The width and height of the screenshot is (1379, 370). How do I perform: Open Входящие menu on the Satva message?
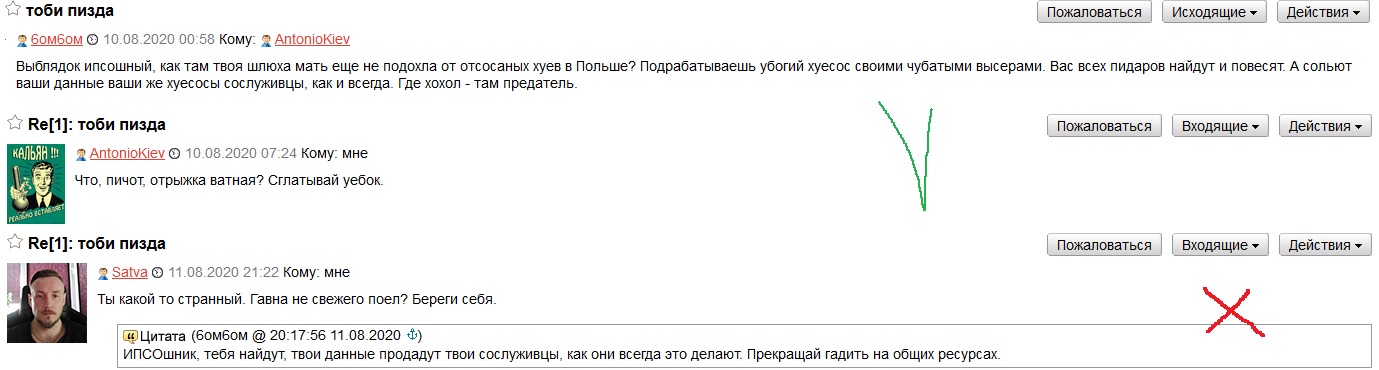[1221, 245]
